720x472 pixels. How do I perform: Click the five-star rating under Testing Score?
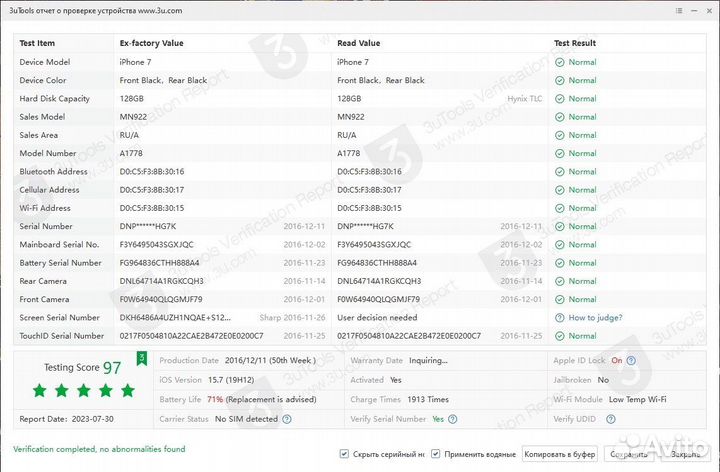click(x=84, y=391)
